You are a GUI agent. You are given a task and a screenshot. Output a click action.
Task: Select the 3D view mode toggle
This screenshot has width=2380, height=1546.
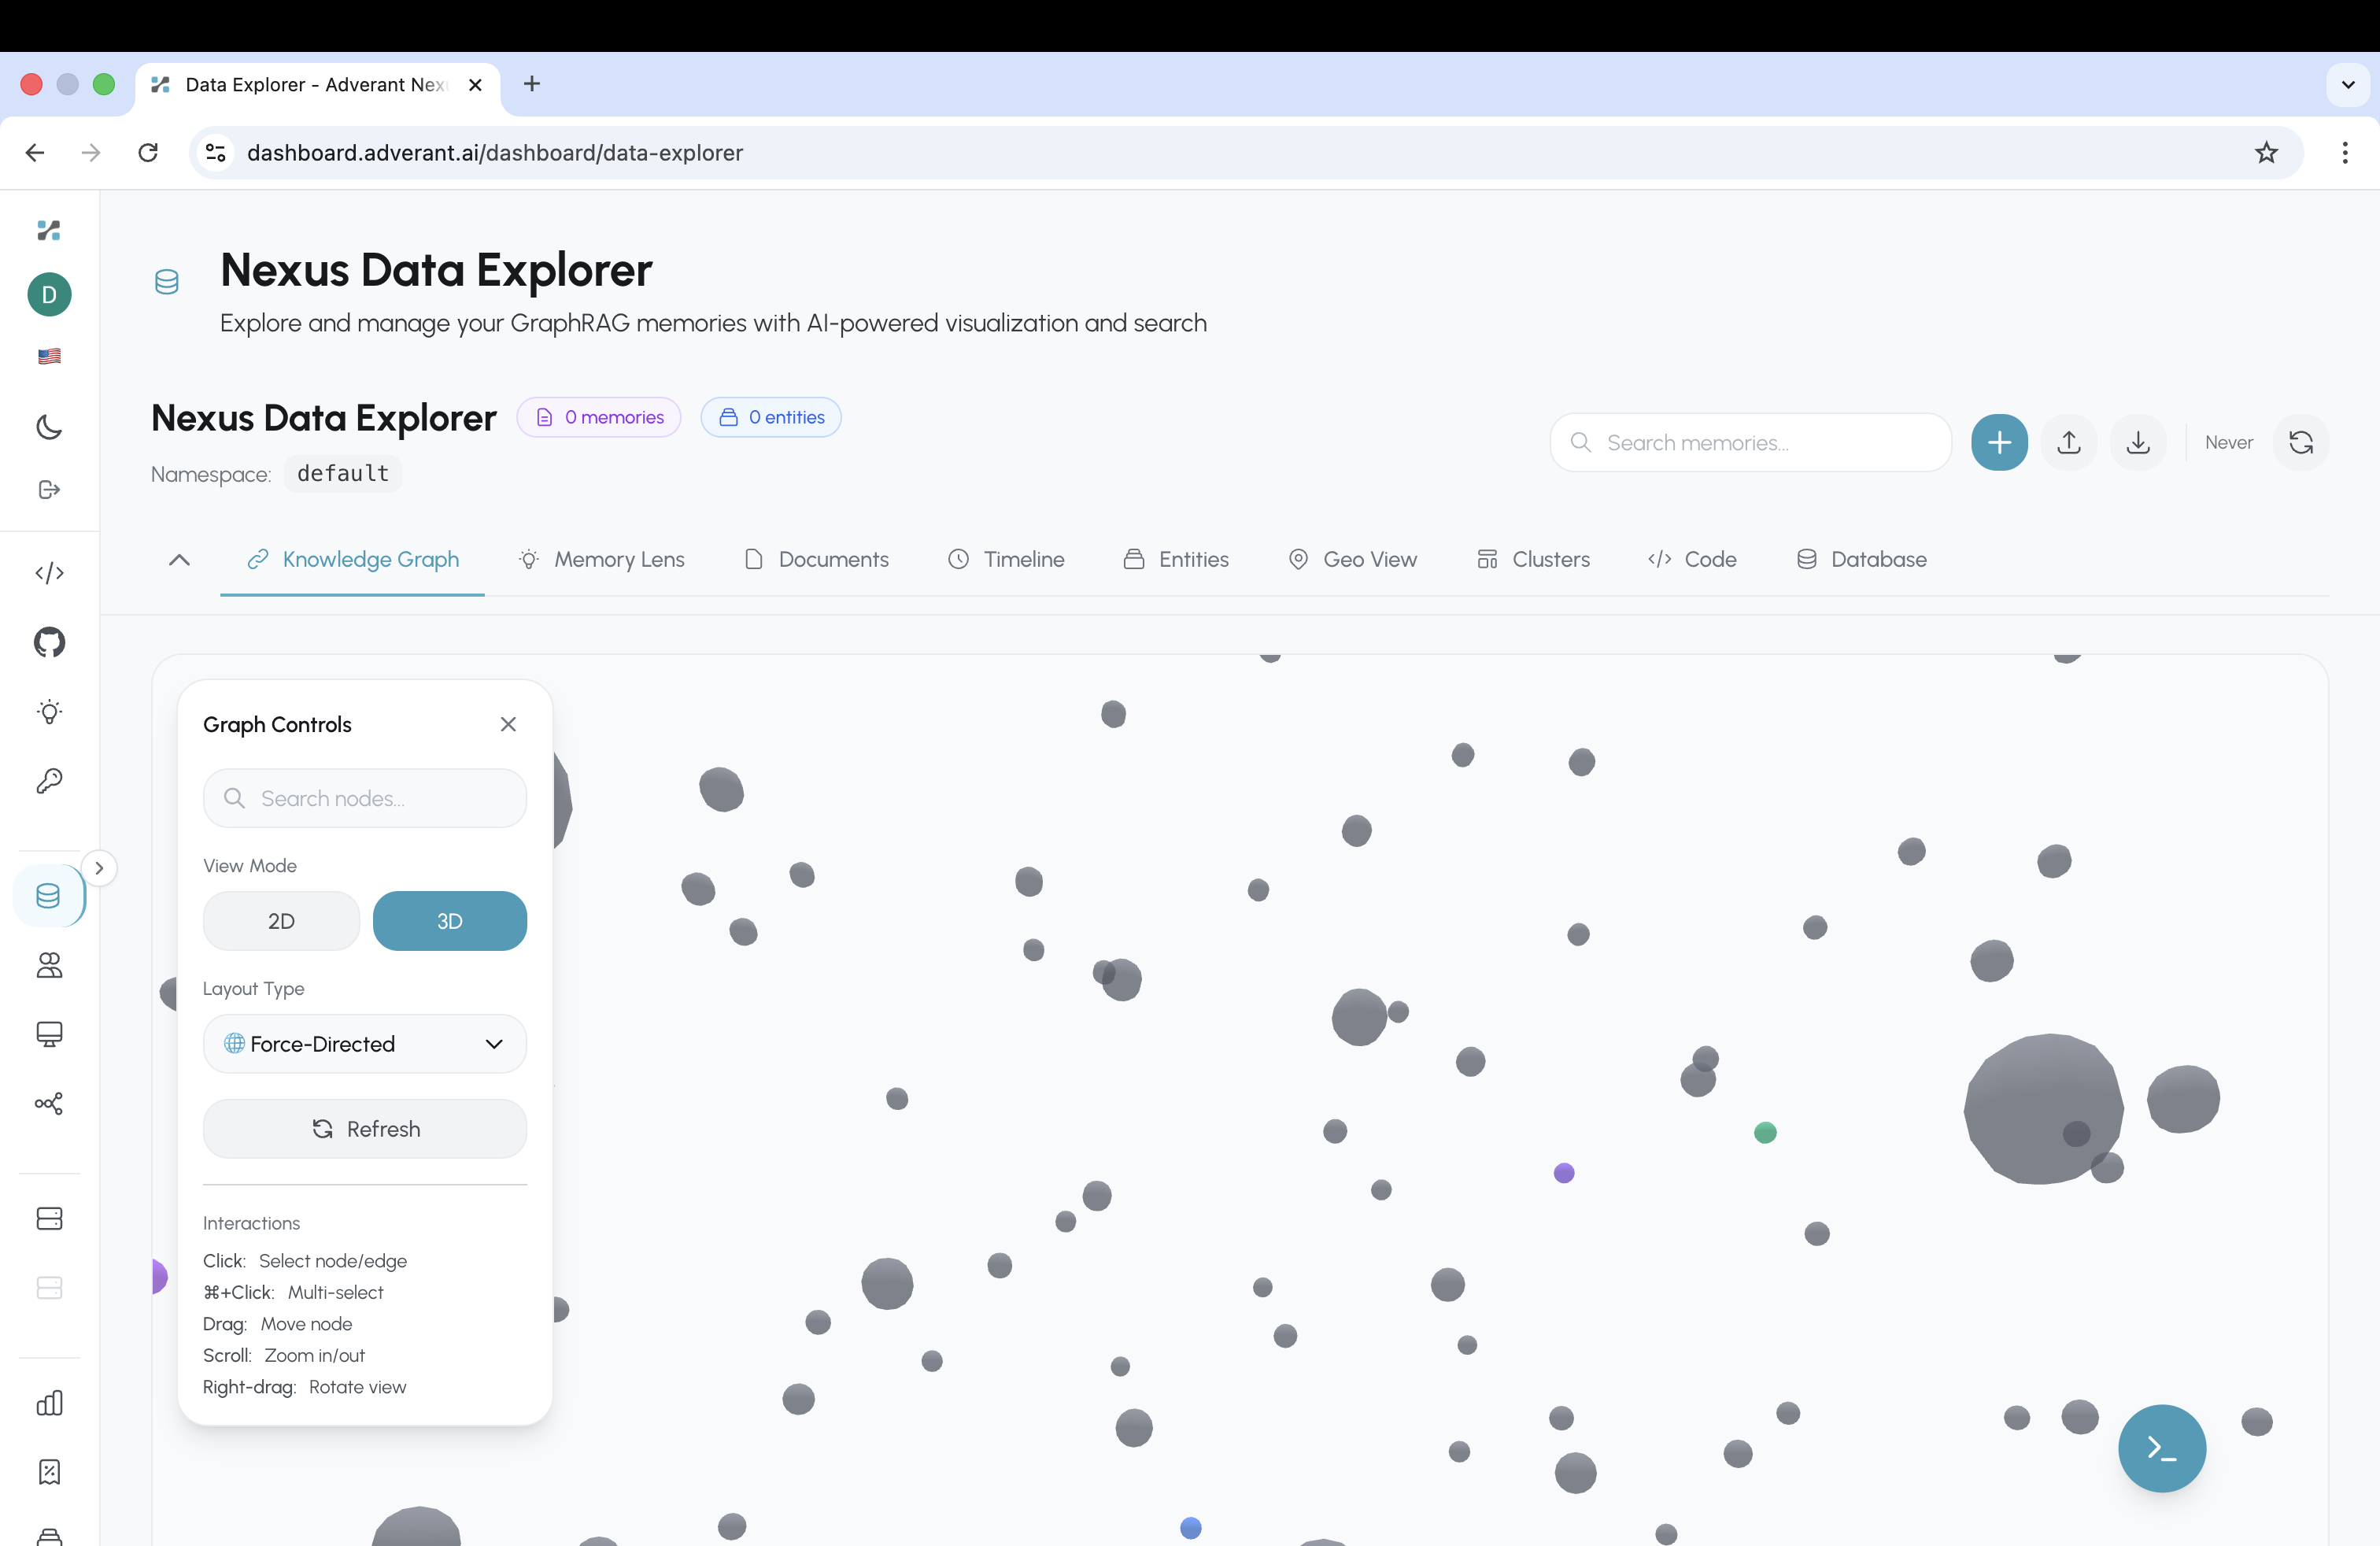pos(449,920)
